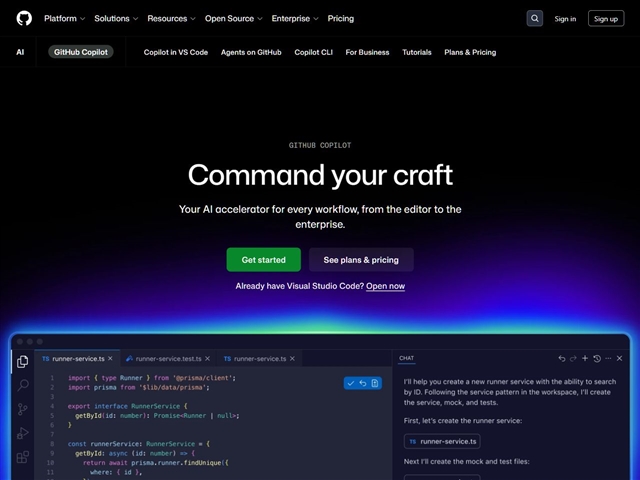Click the Sign up button
This screenshot has height=480, width=640.
pyautogui.click(x=606, y=19)
